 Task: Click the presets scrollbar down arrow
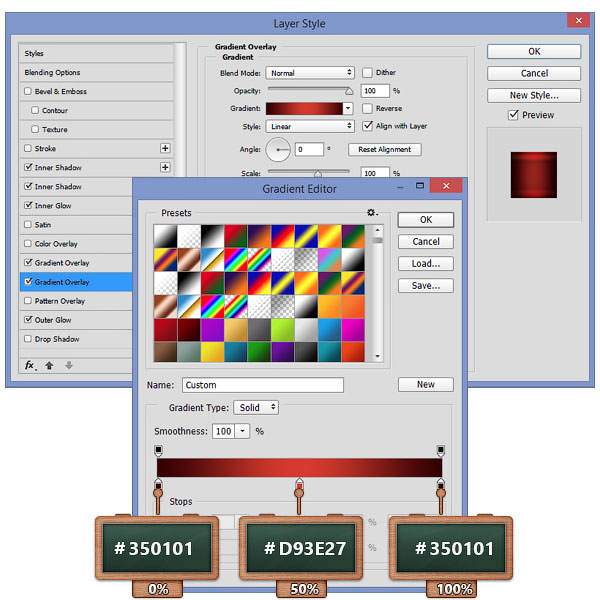(377, 356)
